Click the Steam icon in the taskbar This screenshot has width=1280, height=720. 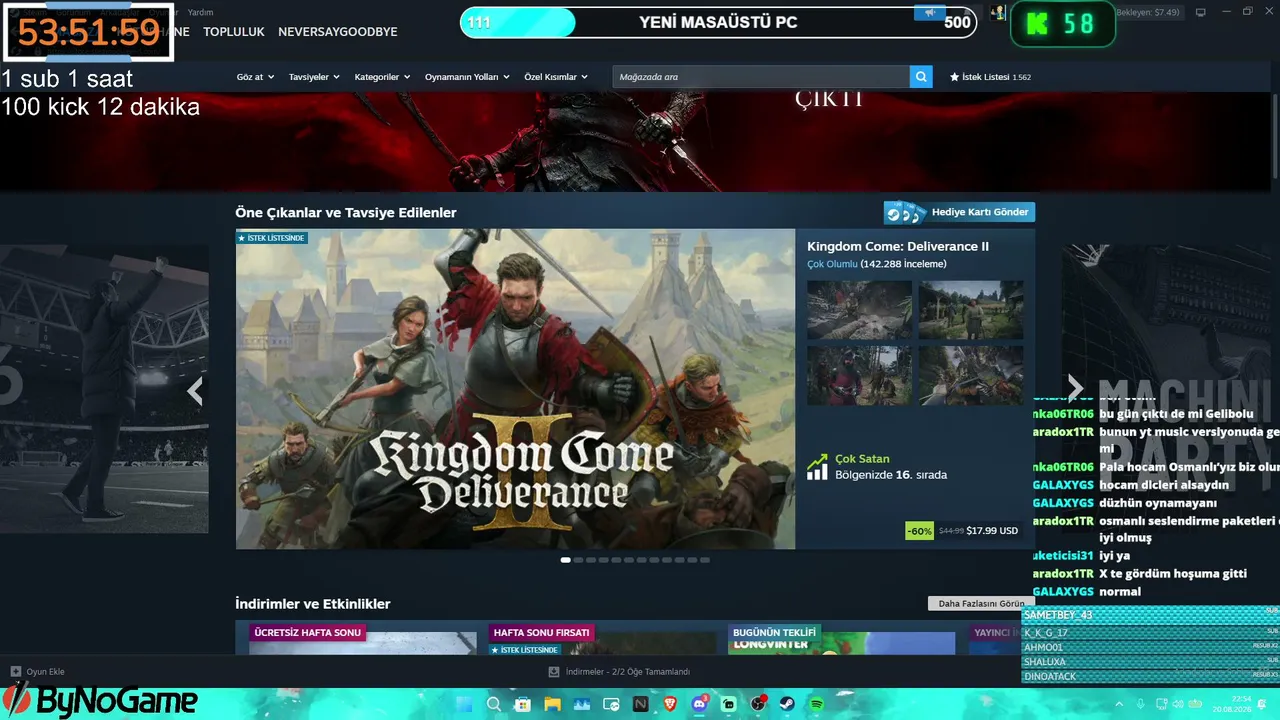point(787,704)
